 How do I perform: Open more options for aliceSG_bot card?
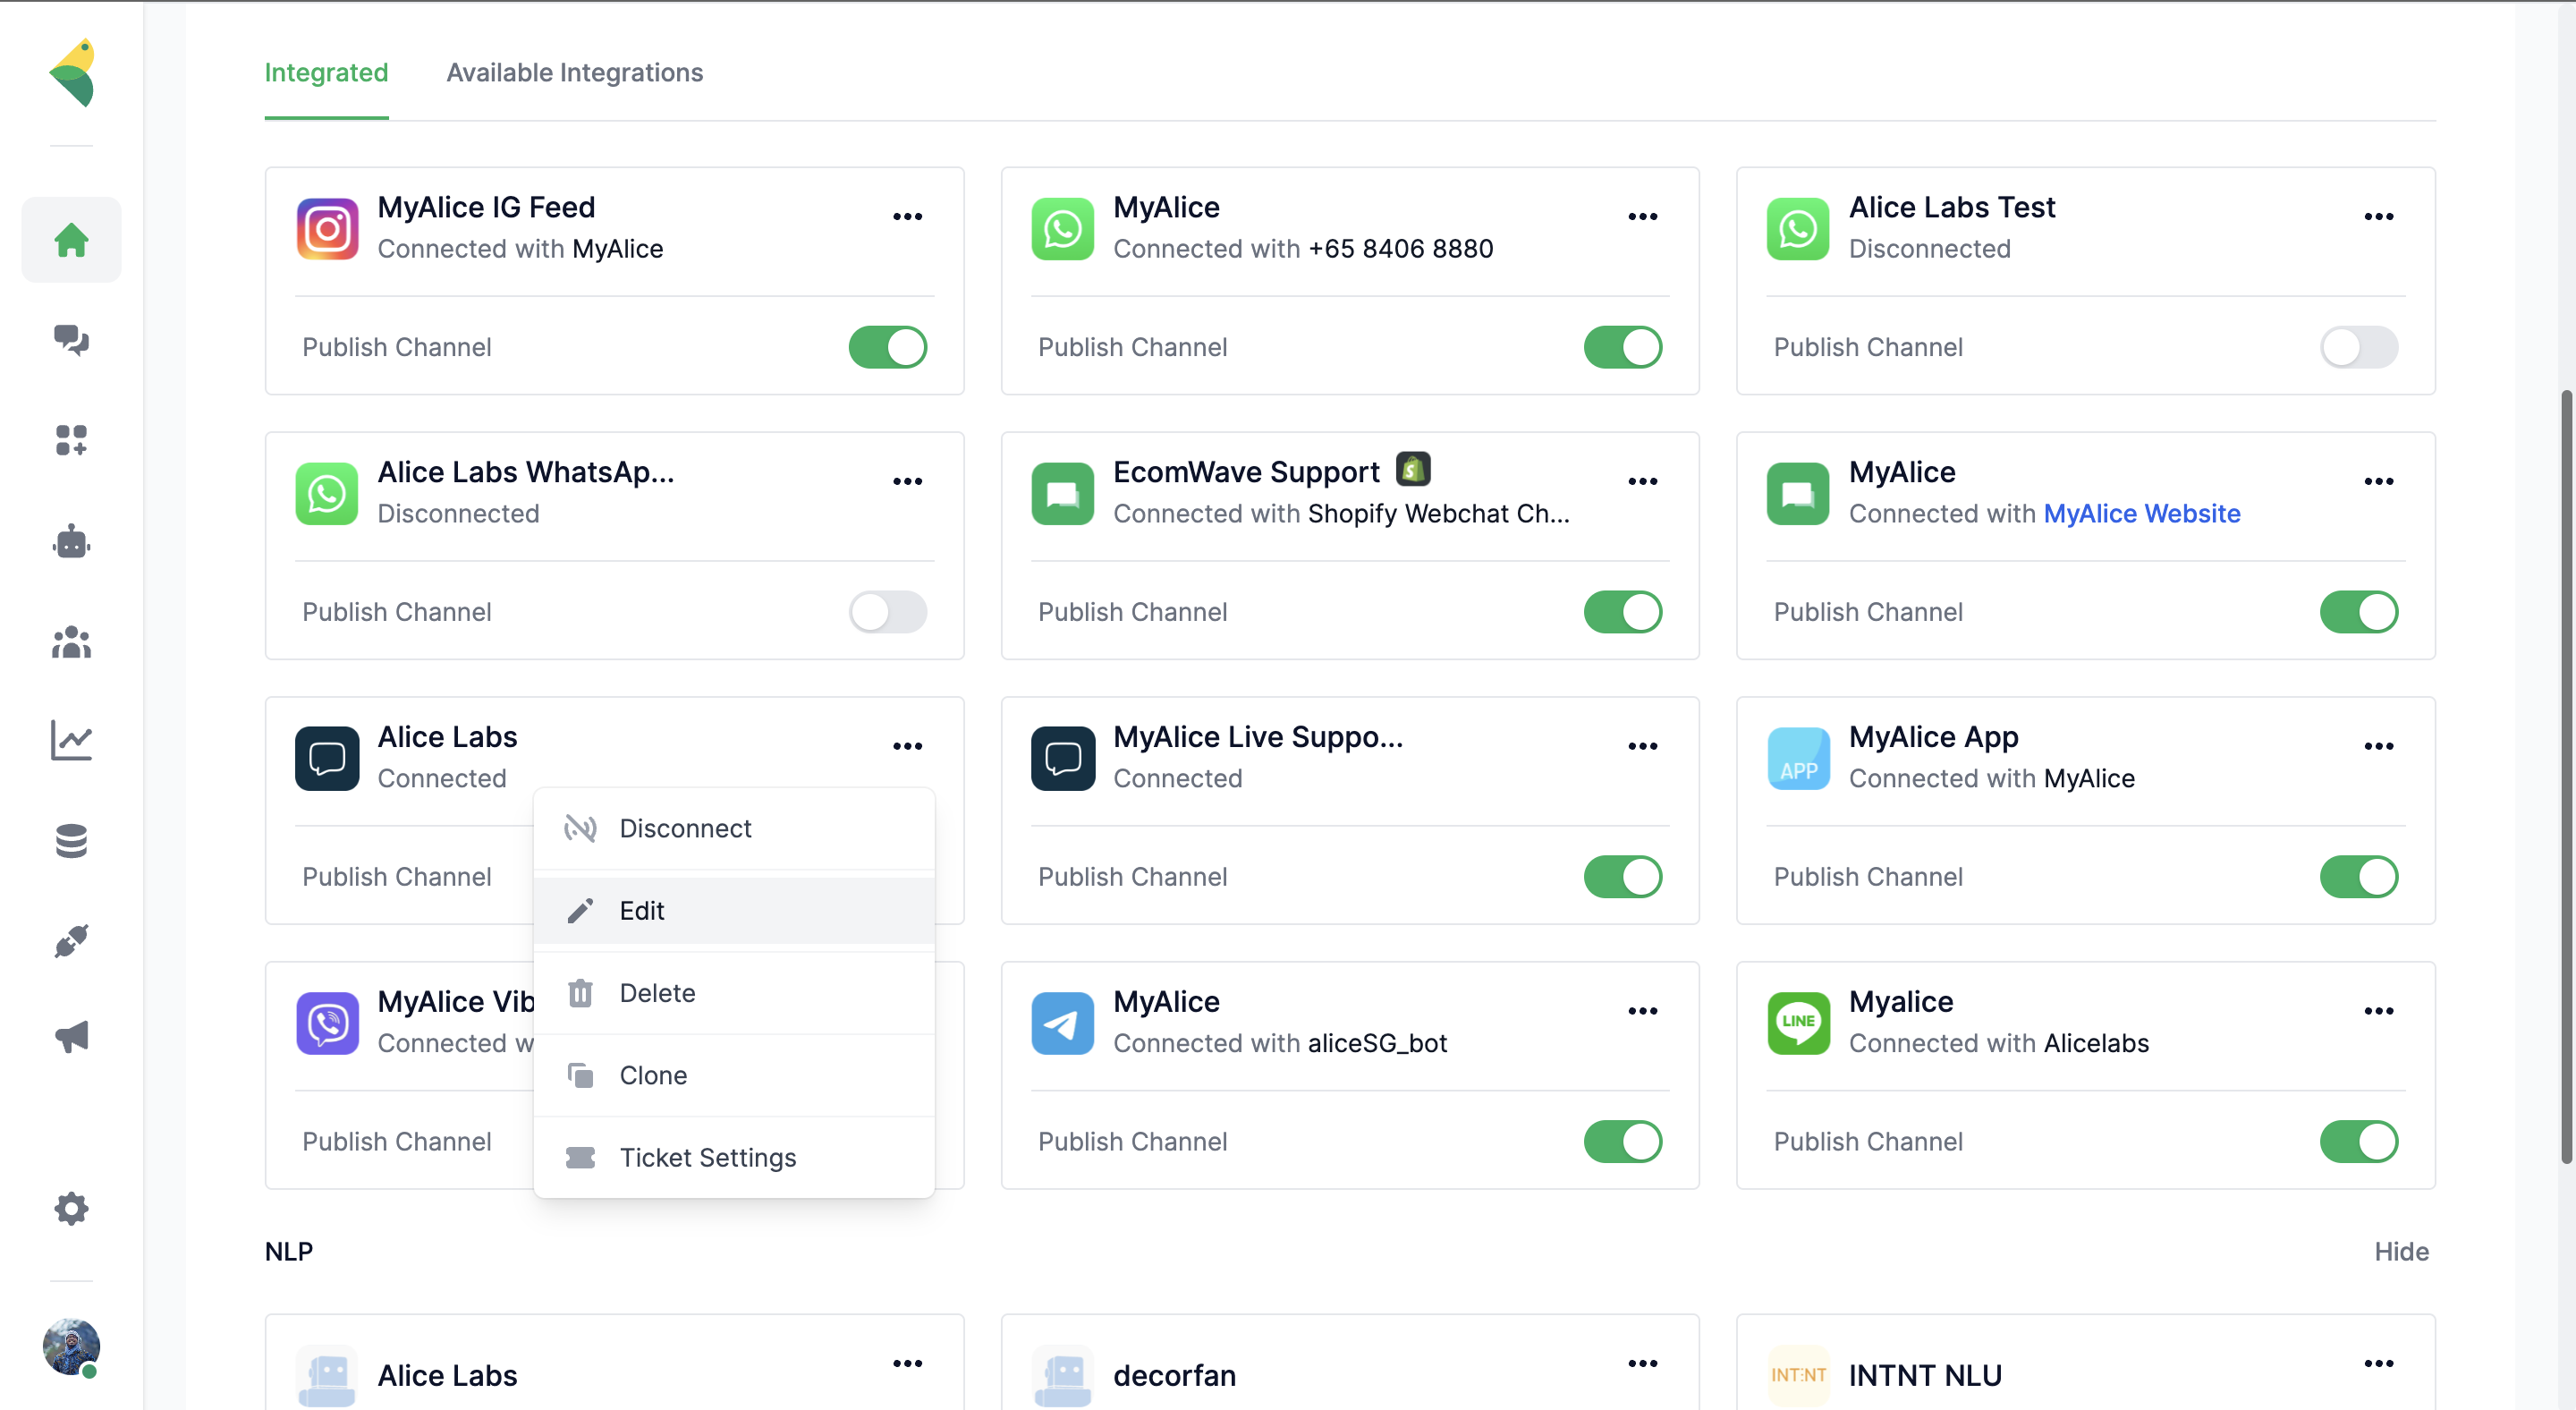click(x=1642, y=1011)
